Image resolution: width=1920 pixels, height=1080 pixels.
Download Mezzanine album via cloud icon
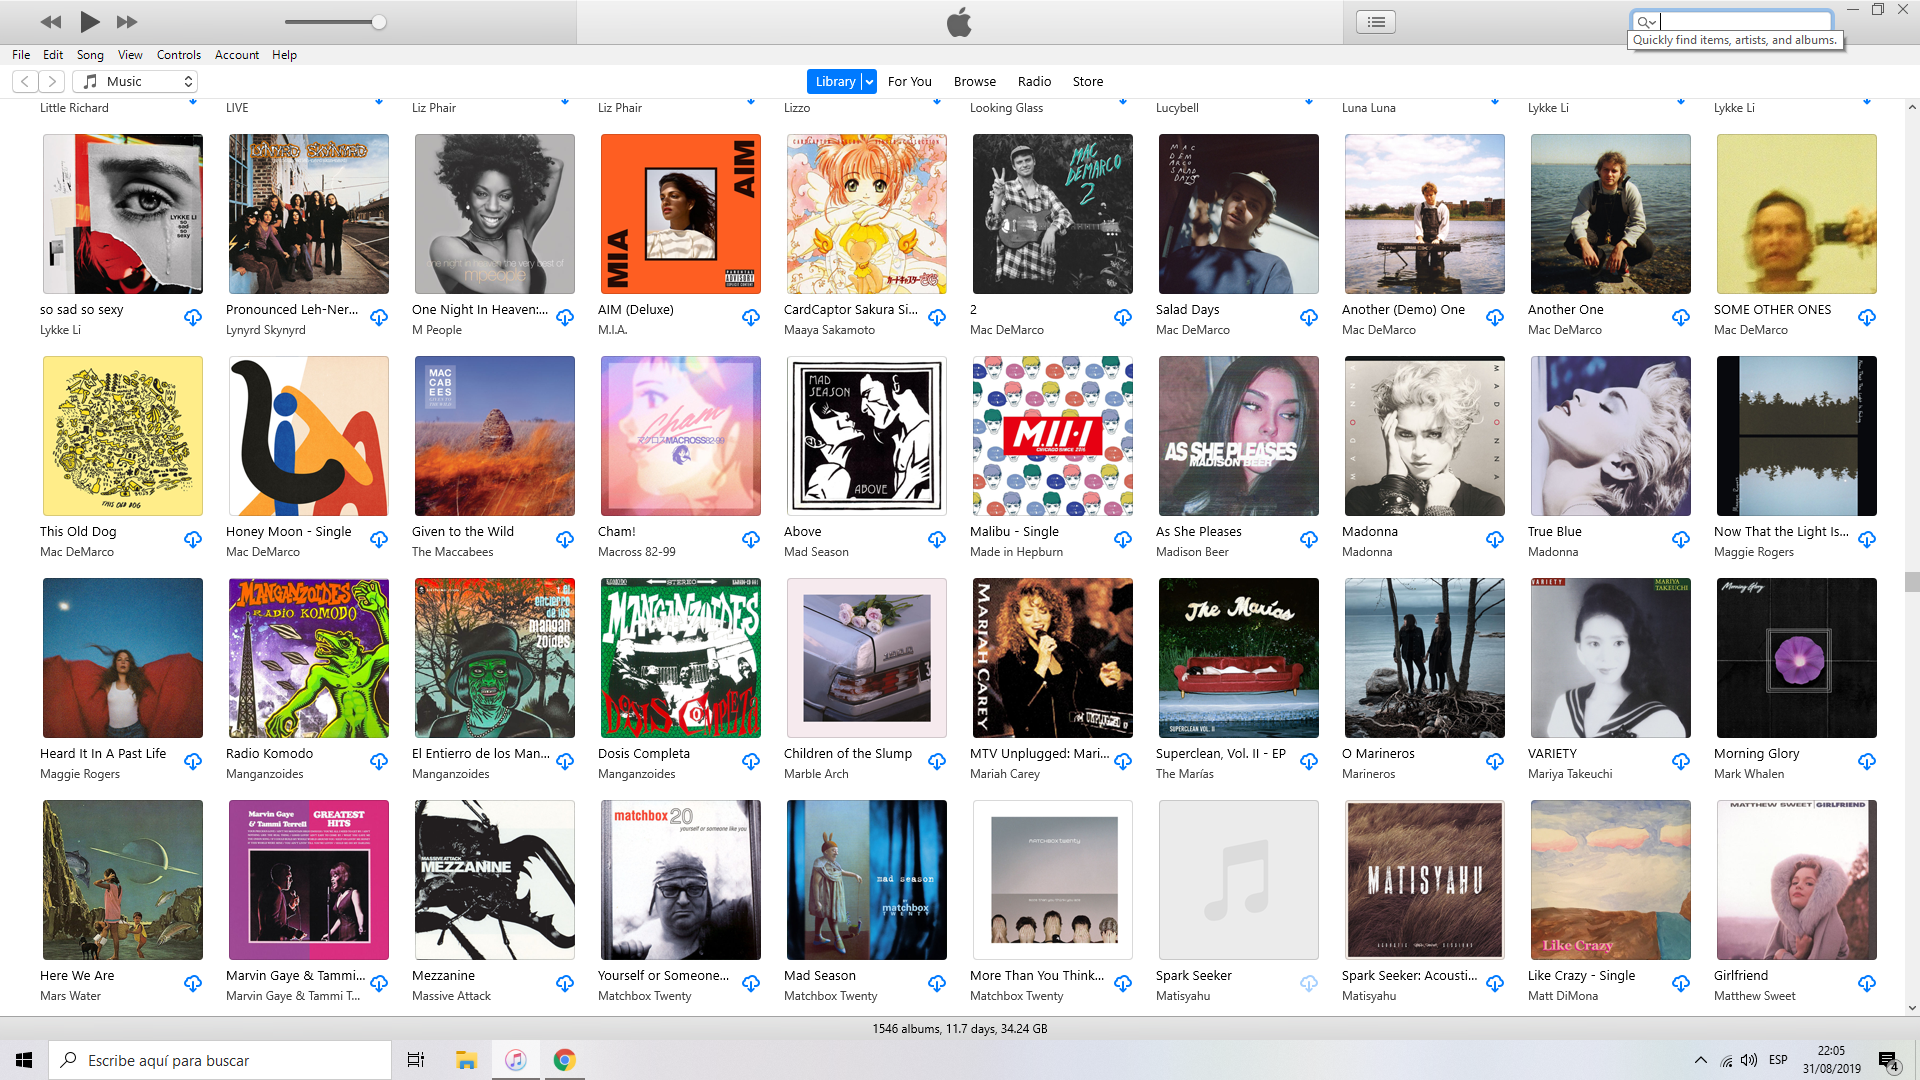[565, 984]
